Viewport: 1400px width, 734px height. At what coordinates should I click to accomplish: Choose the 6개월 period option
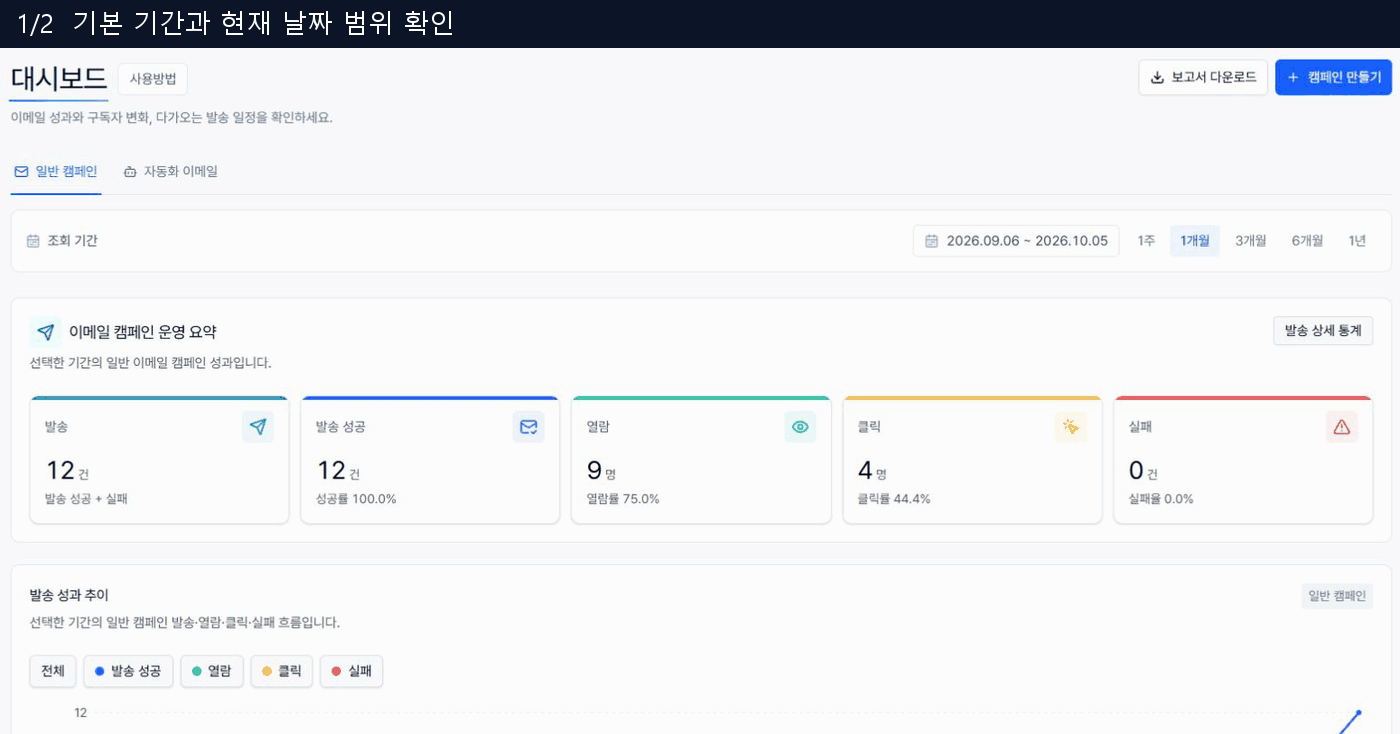(x=1307, y=241)
